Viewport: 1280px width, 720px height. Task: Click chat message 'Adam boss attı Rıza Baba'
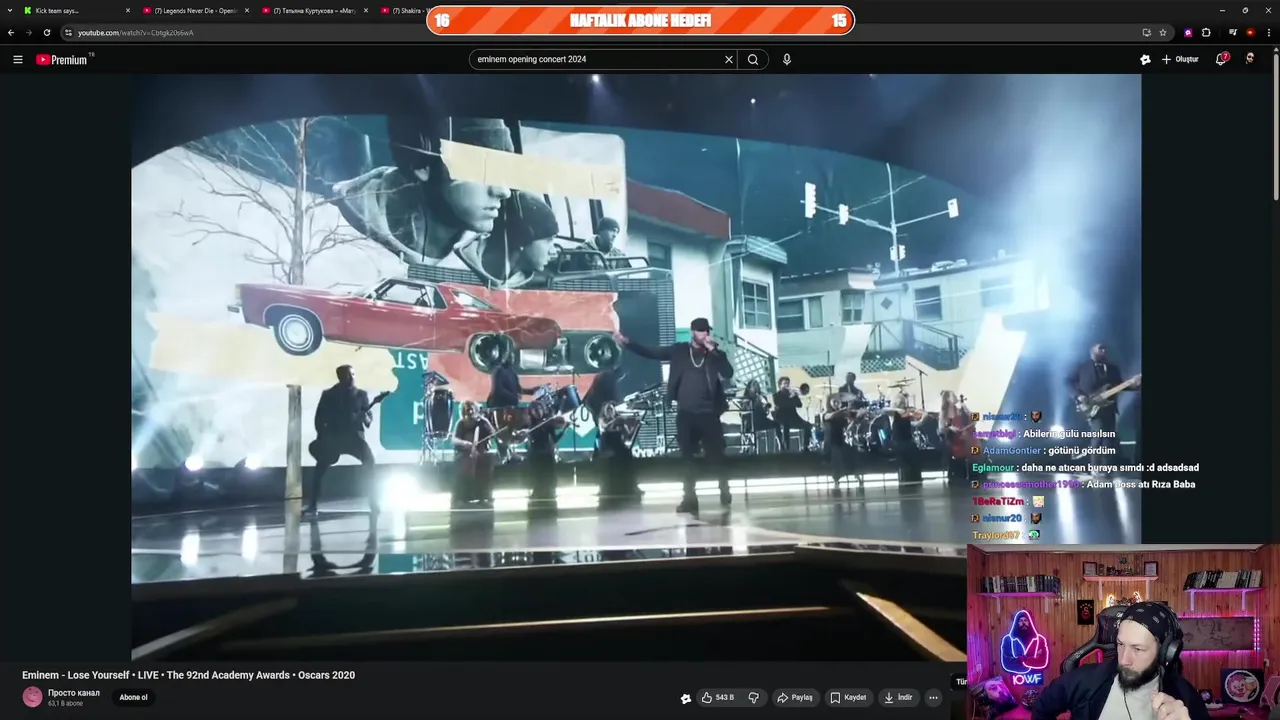pos(1140,485)
